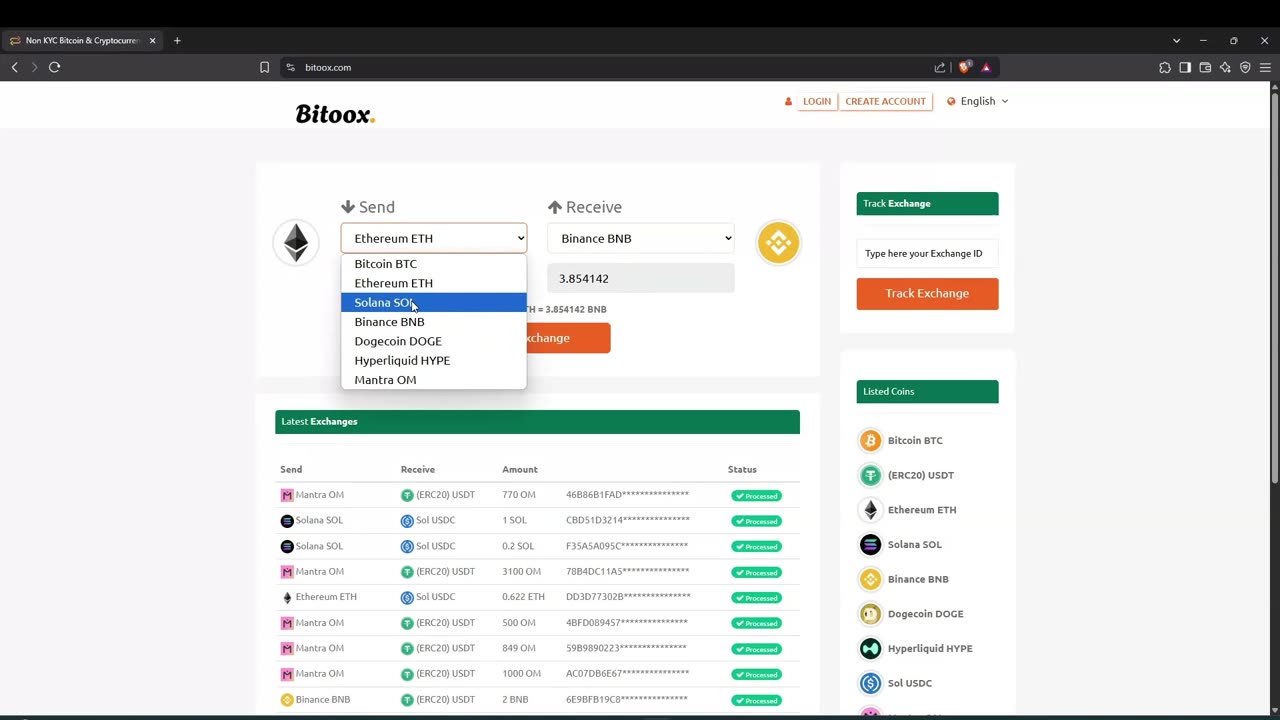The width and height of the screenshot is (1280, 720).
Task: Collapse the Send currency combo box
Action: pos(433,238)
